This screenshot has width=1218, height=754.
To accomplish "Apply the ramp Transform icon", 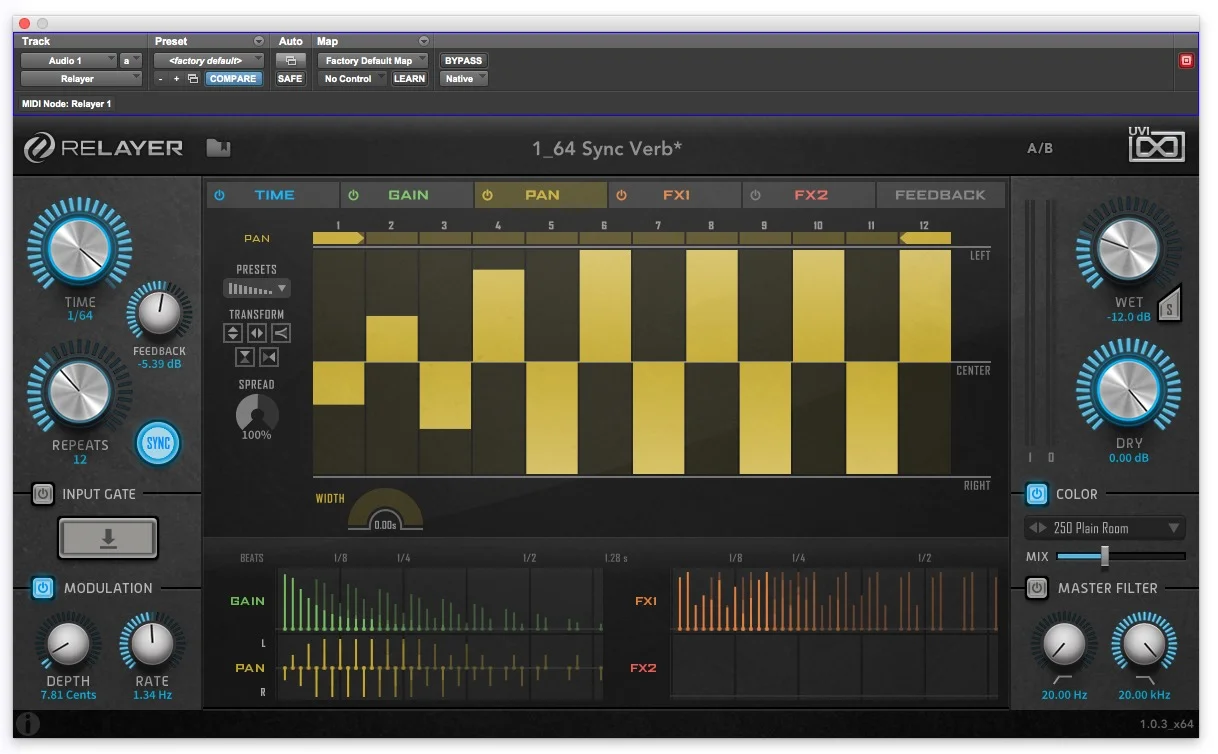I will 281,333.
